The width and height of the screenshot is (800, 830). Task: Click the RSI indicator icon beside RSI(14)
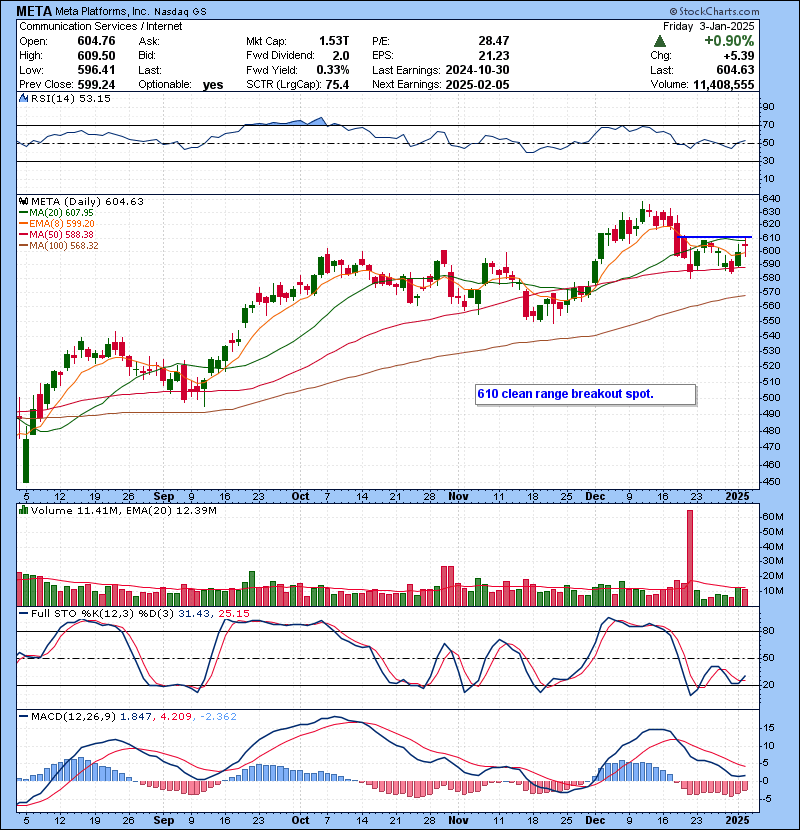23,98
